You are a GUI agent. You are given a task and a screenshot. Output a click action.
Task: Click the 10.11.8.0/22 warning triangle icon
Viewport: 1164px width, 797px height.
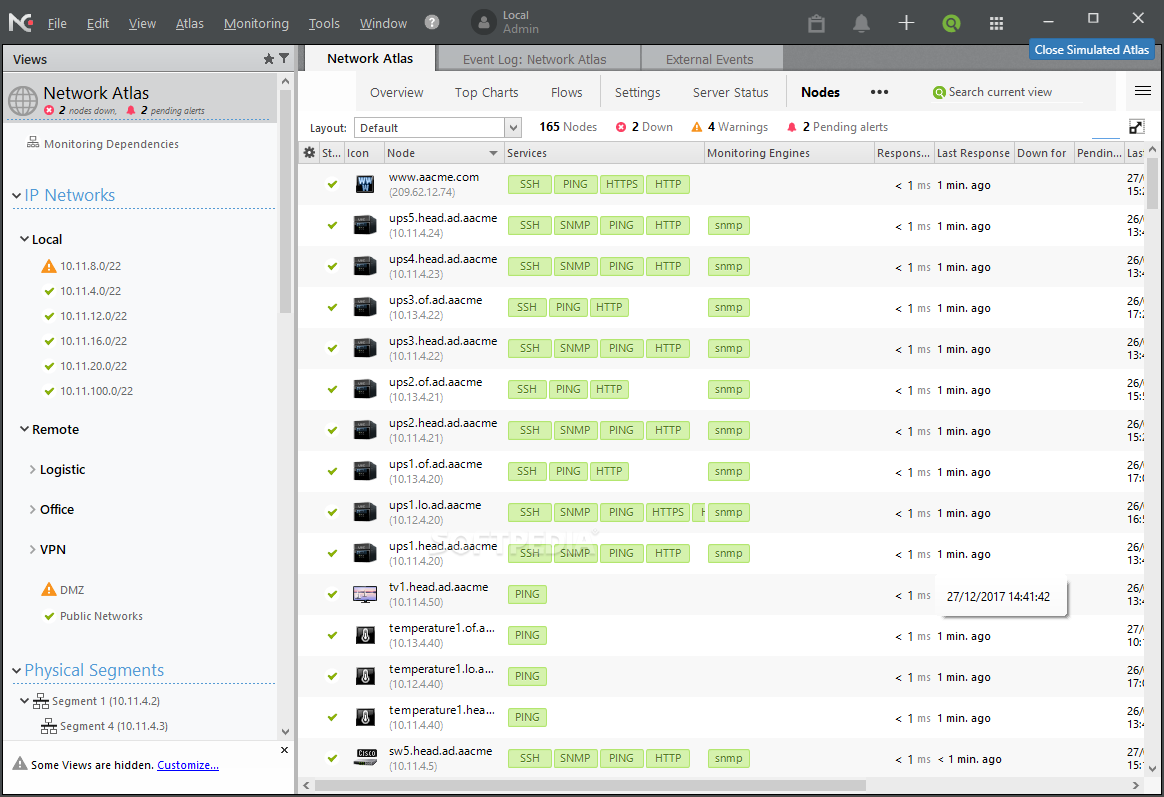pyautogui.click(x=49, y=266)
